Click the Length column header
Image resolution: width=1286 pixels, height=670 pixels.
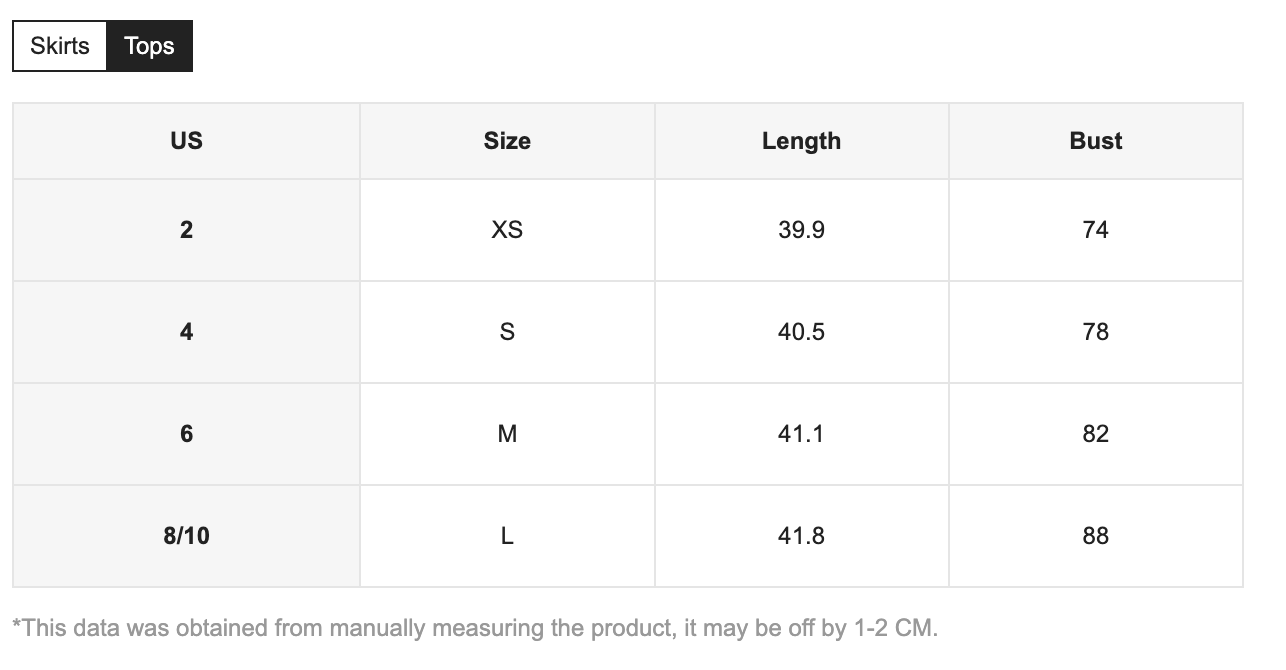[801, 141]
